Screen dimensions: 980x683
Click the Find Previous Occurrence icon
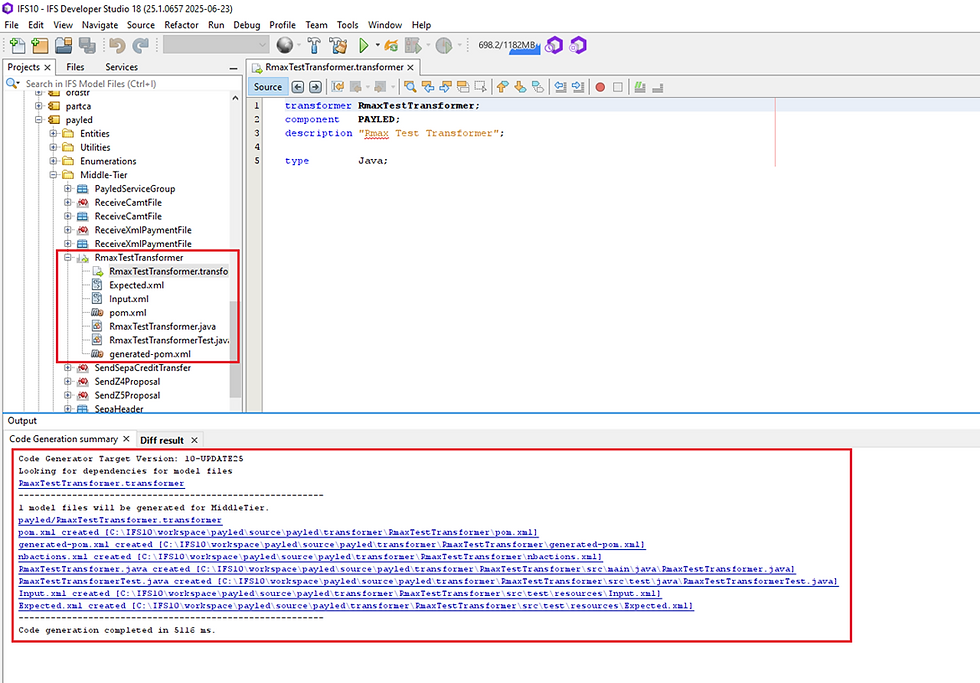428,87
